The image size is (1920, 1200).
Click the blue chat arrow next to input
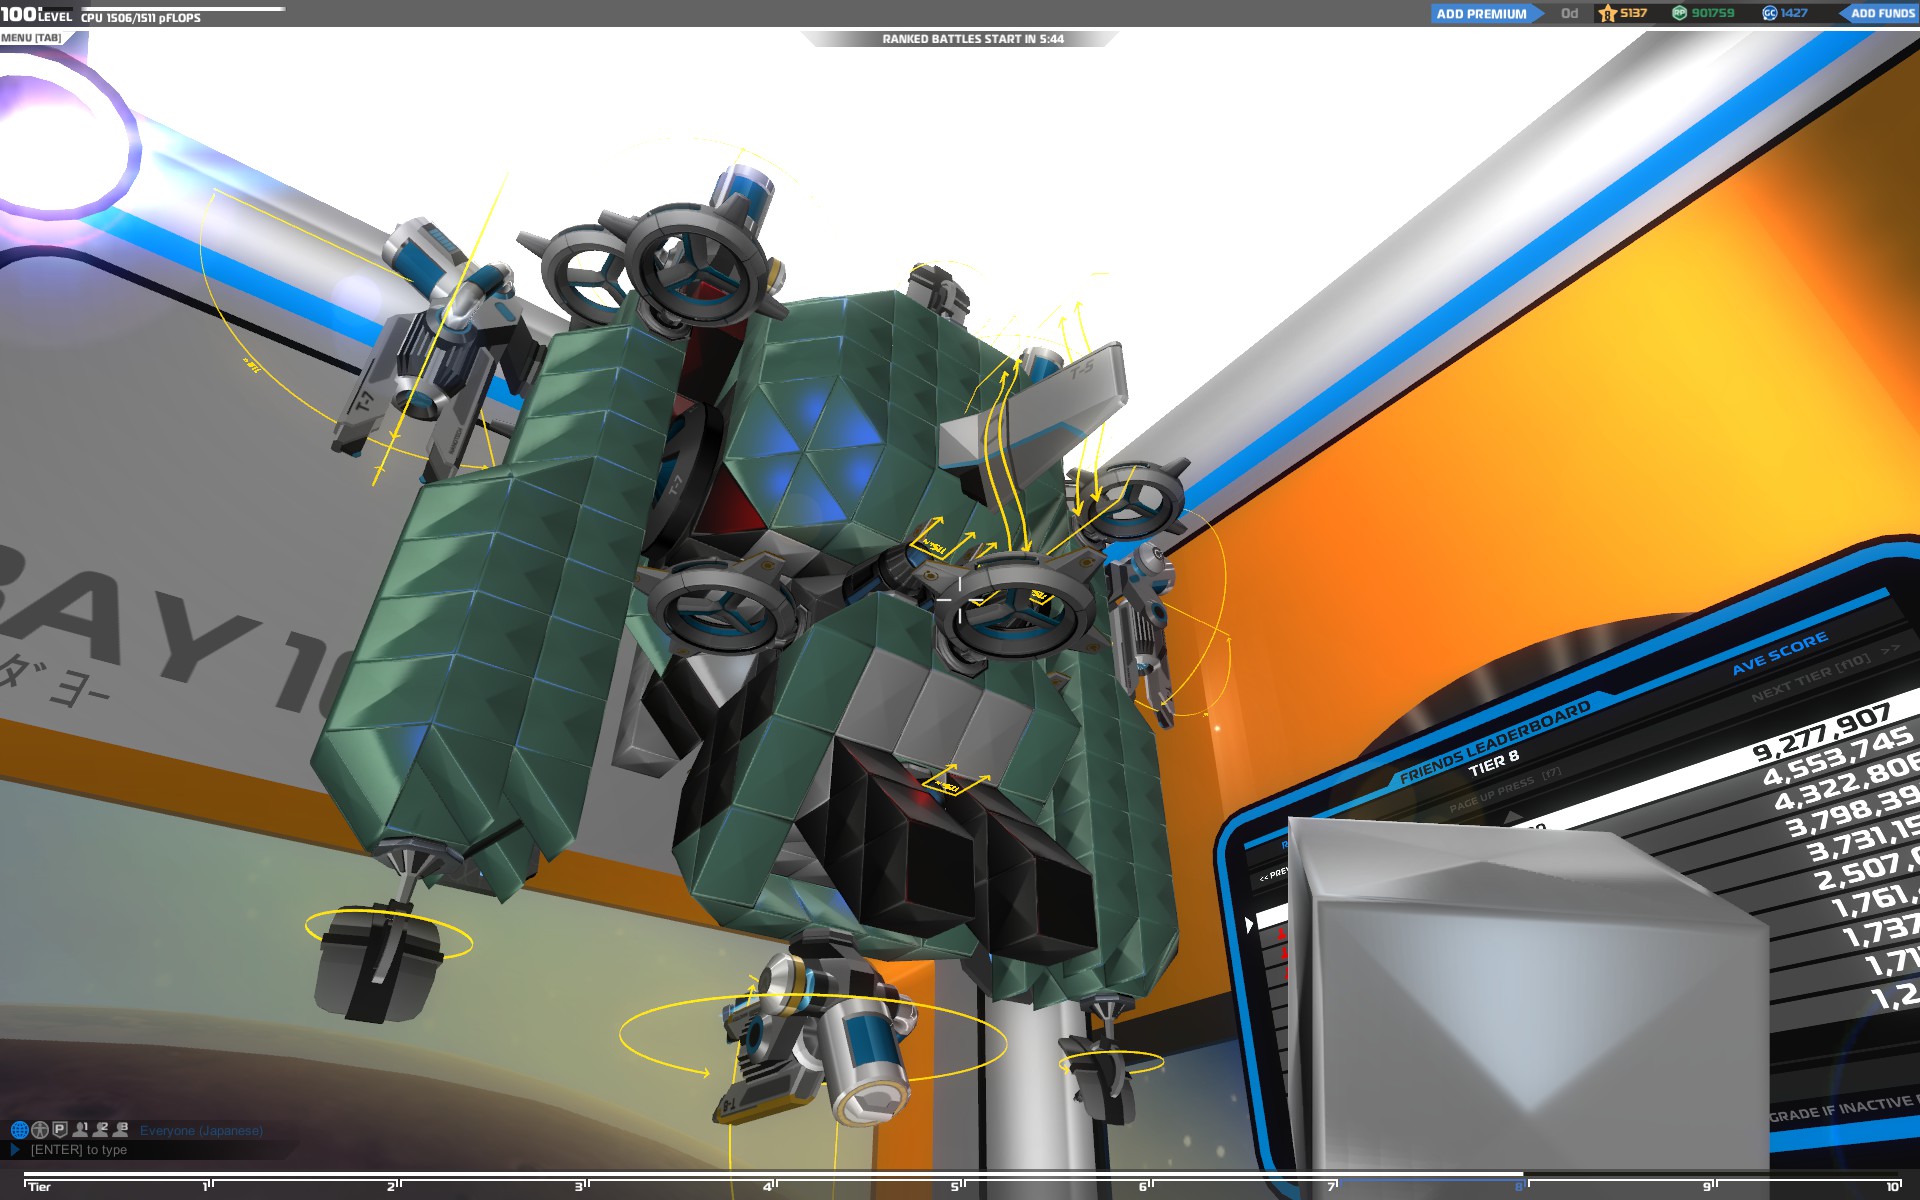[x=14, y=1150]
